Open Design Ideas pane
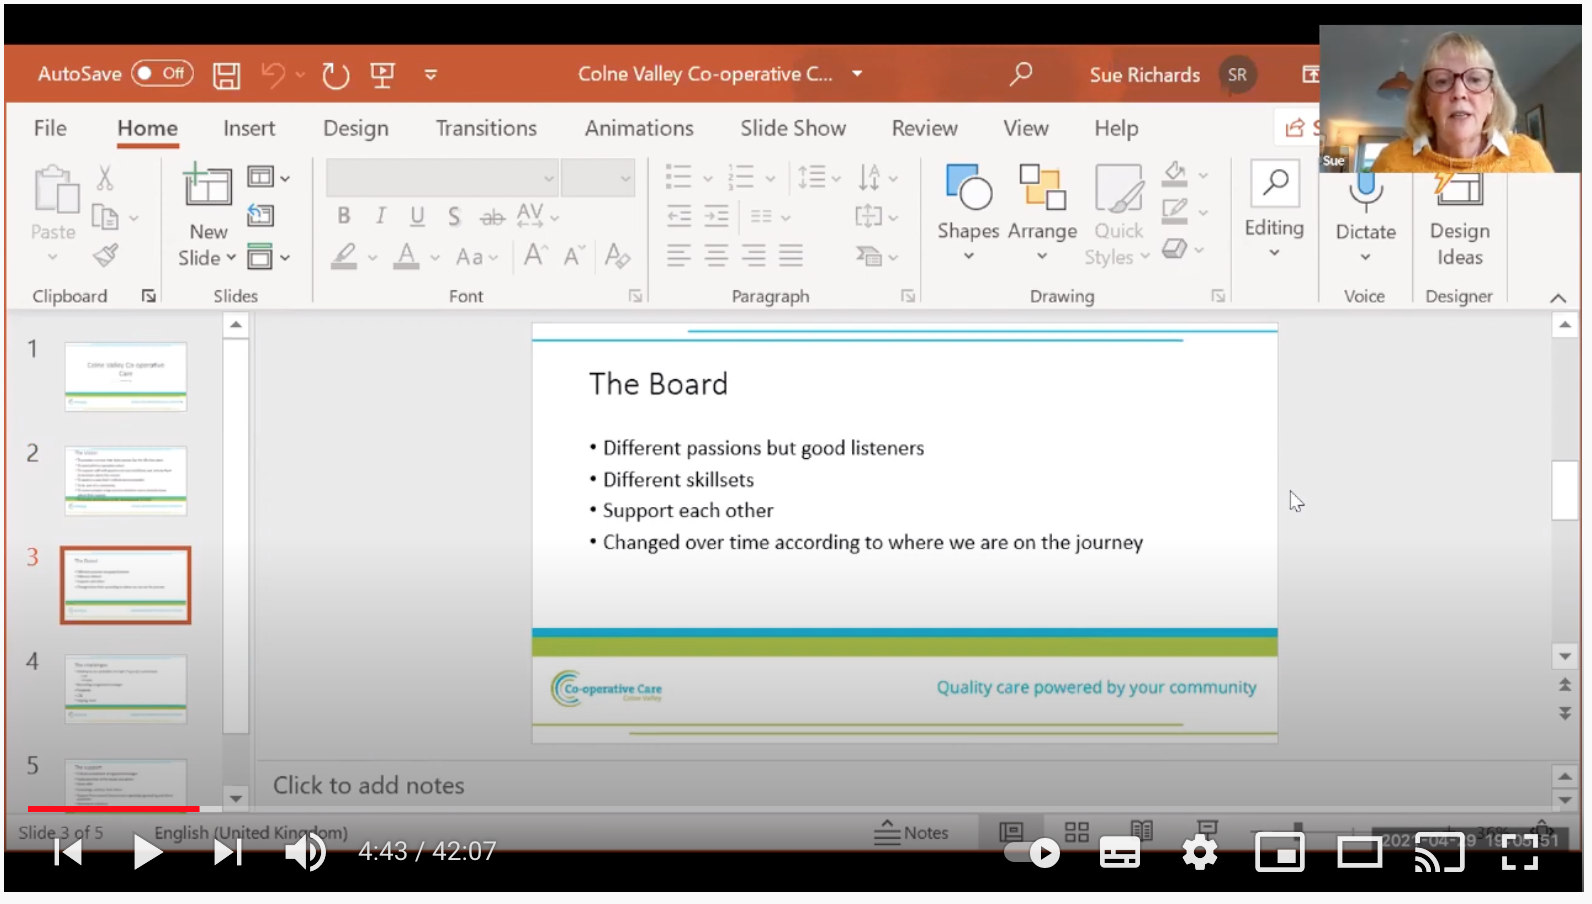1592x904 pixels. [1459, 218]
